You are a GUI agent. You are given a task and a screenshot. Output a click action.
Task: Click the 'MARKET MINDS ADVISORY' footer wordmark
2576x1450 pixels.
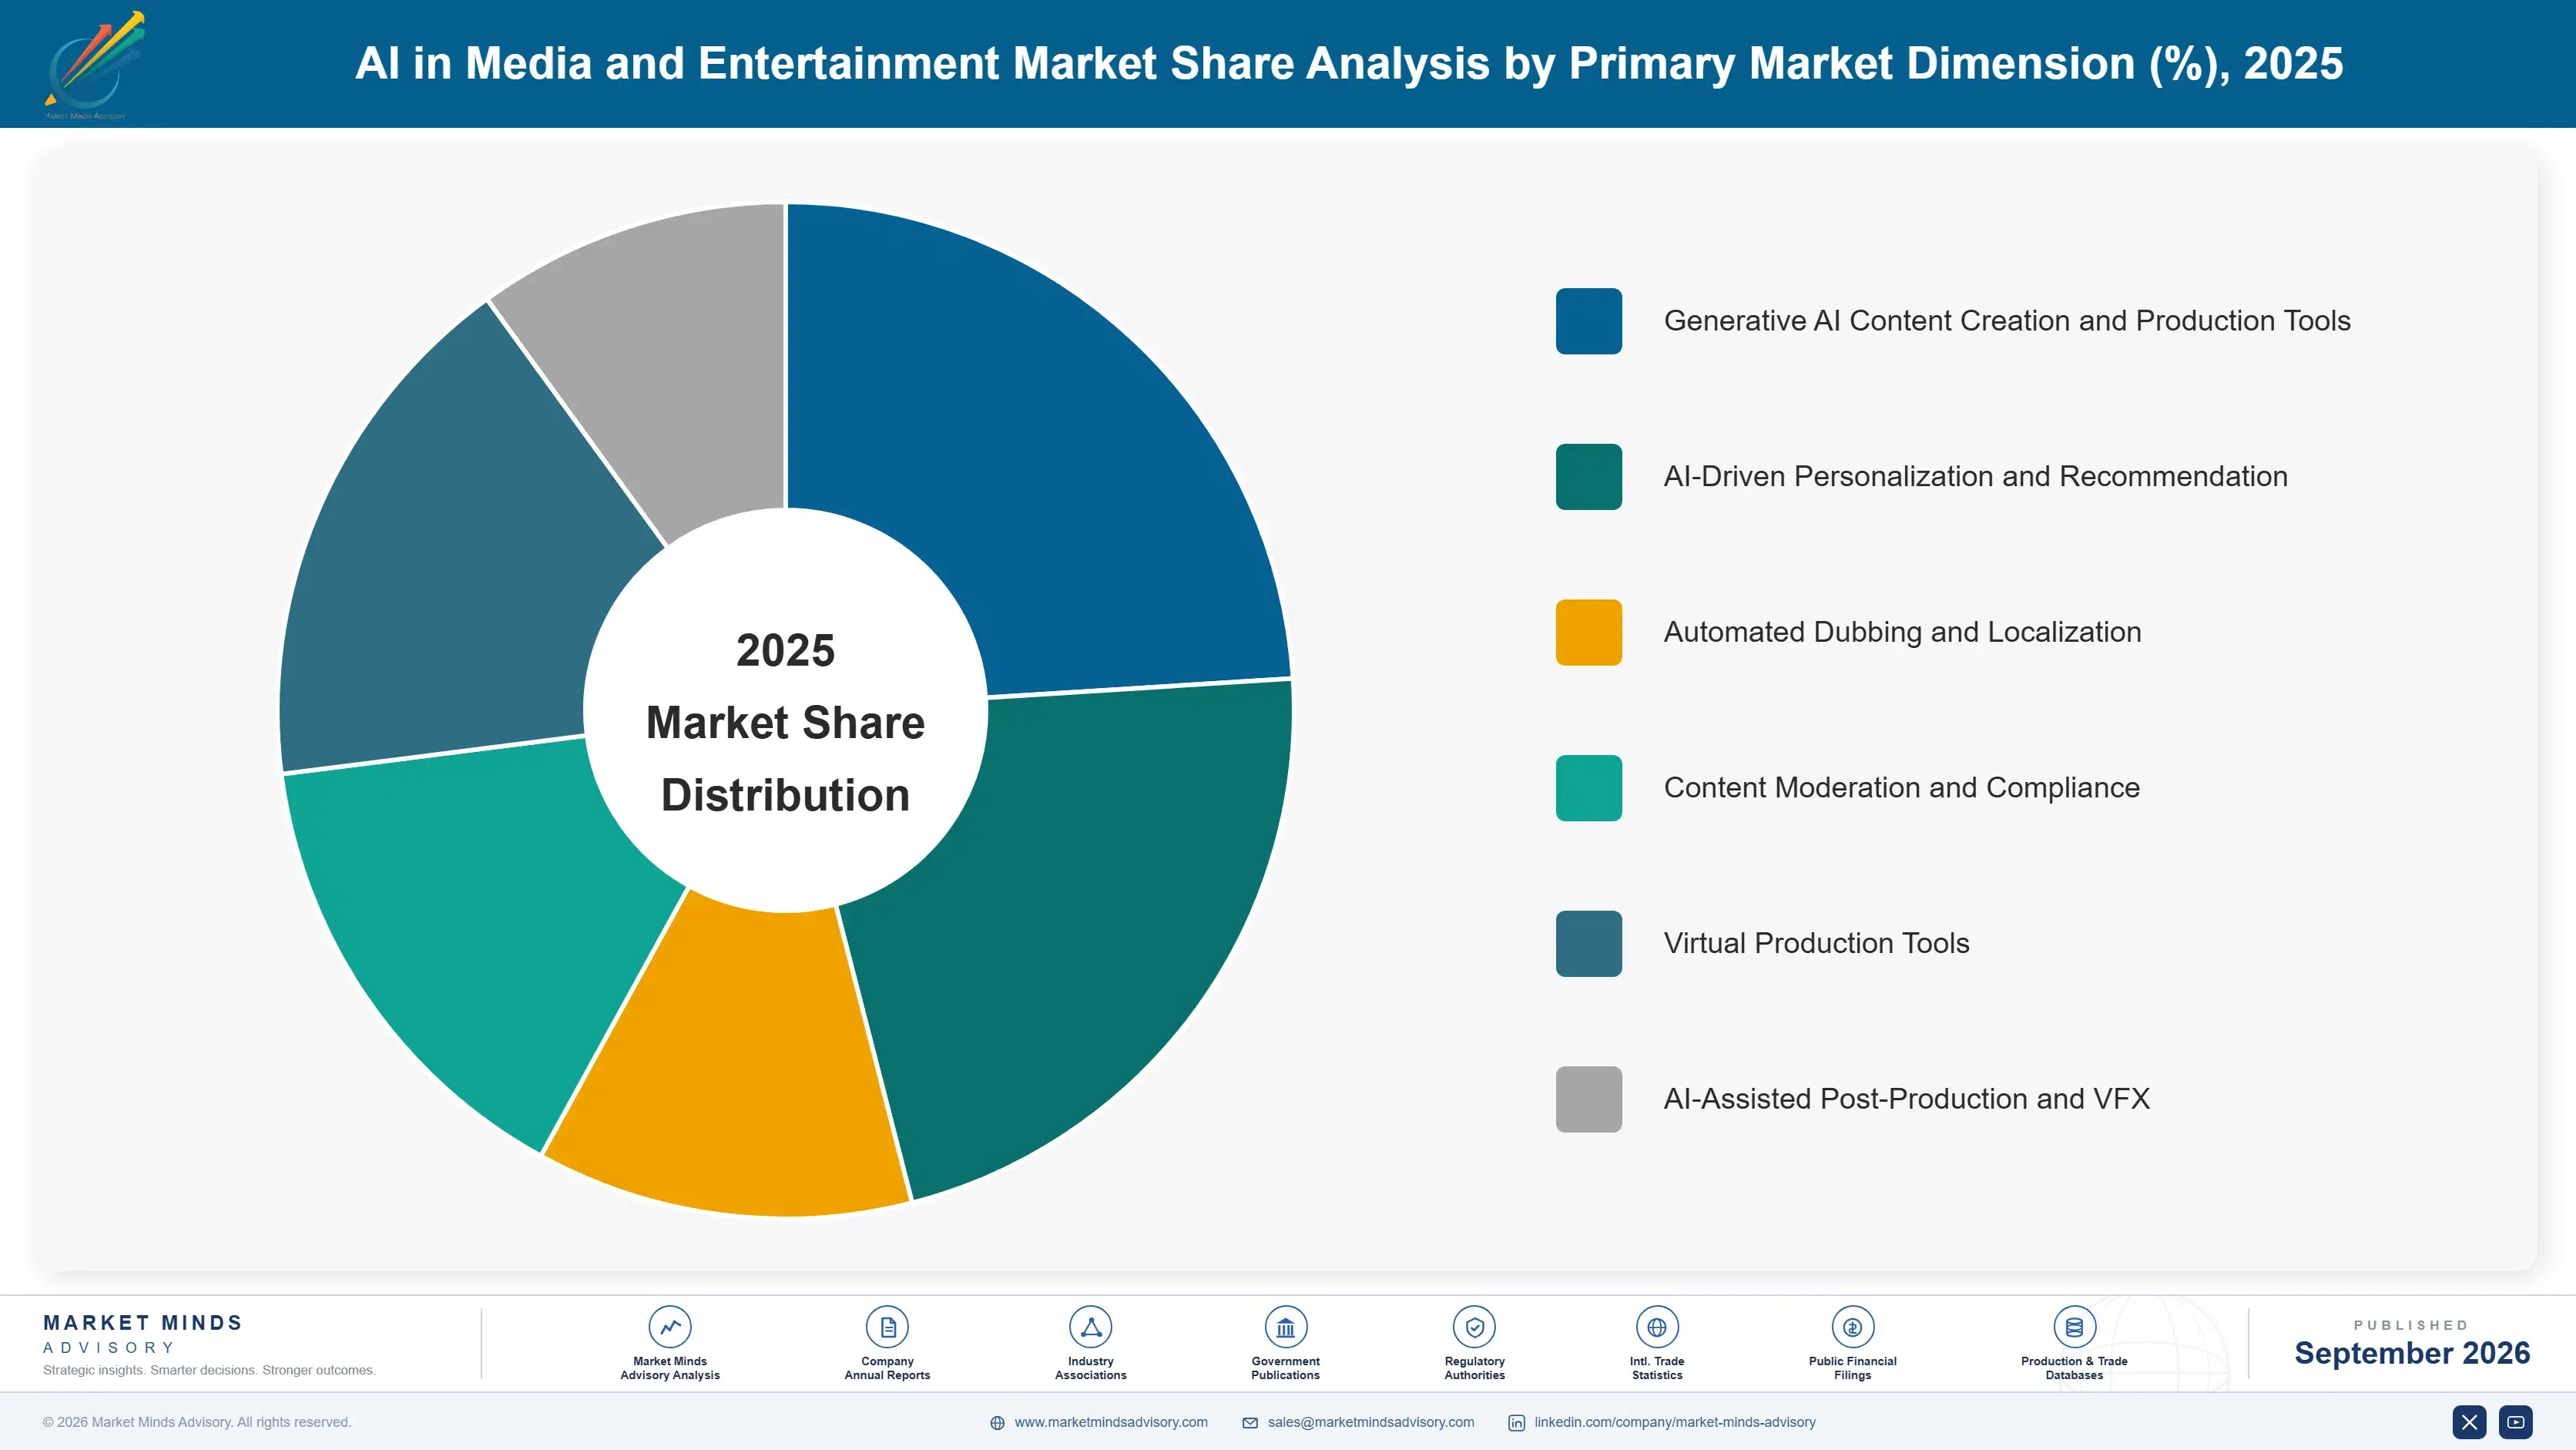click(x=143, y=1334)
